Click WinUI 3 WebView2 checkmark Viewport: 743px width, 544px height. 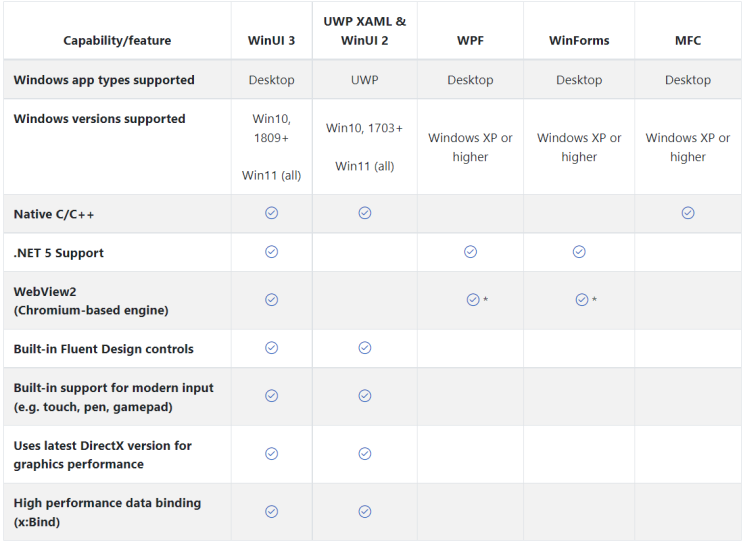click(x=271, y=300)
